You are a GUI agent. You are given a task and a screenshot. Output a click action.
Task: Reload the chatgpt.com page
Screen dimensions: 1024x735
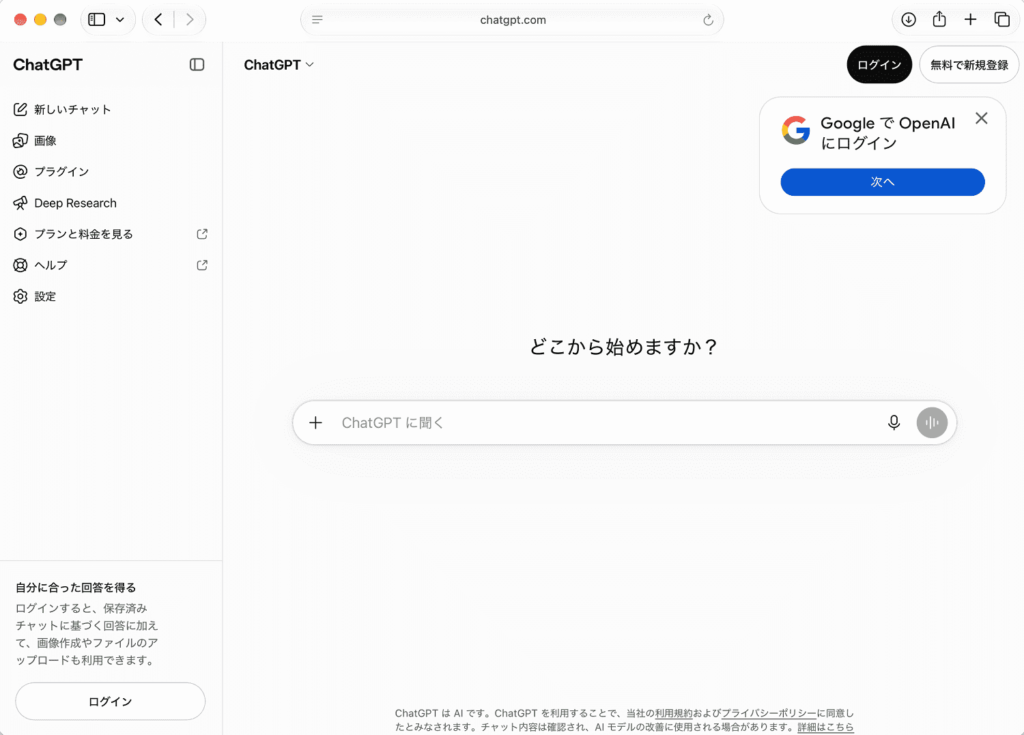tap(708, 20)
